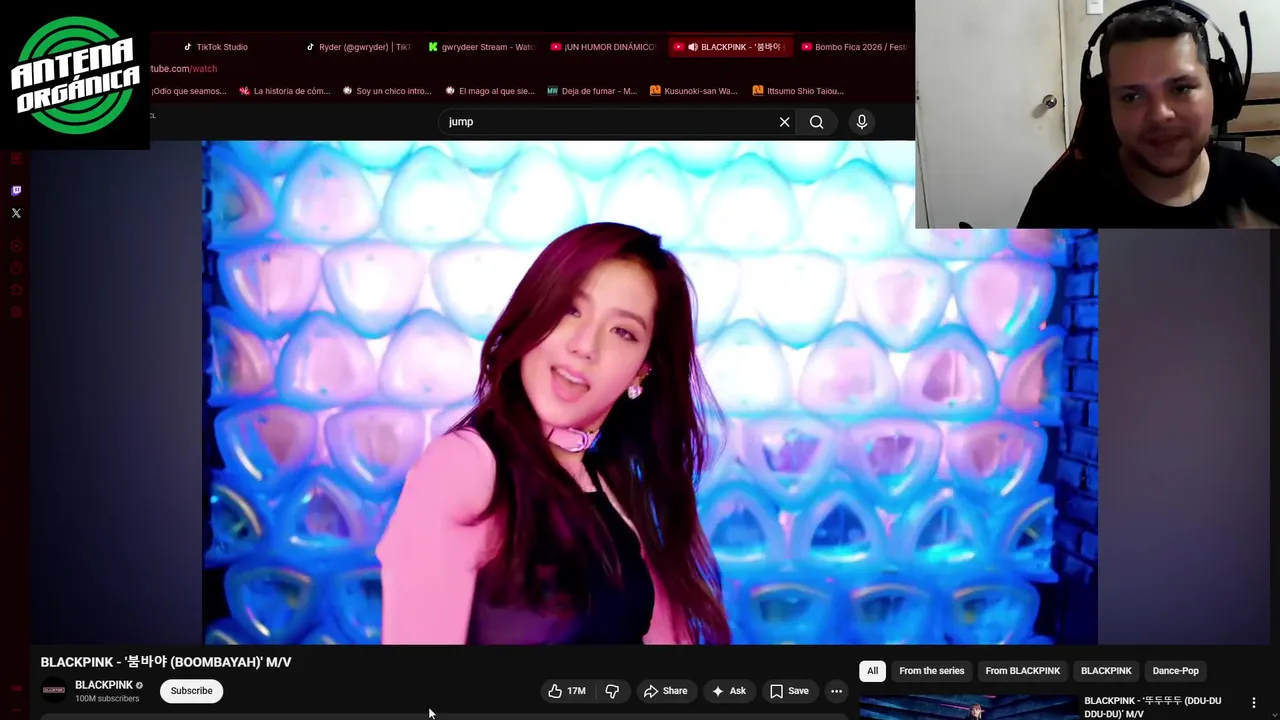Clear the YouTube search box text
Screen dimensions: 1280x720
[784, 122]
